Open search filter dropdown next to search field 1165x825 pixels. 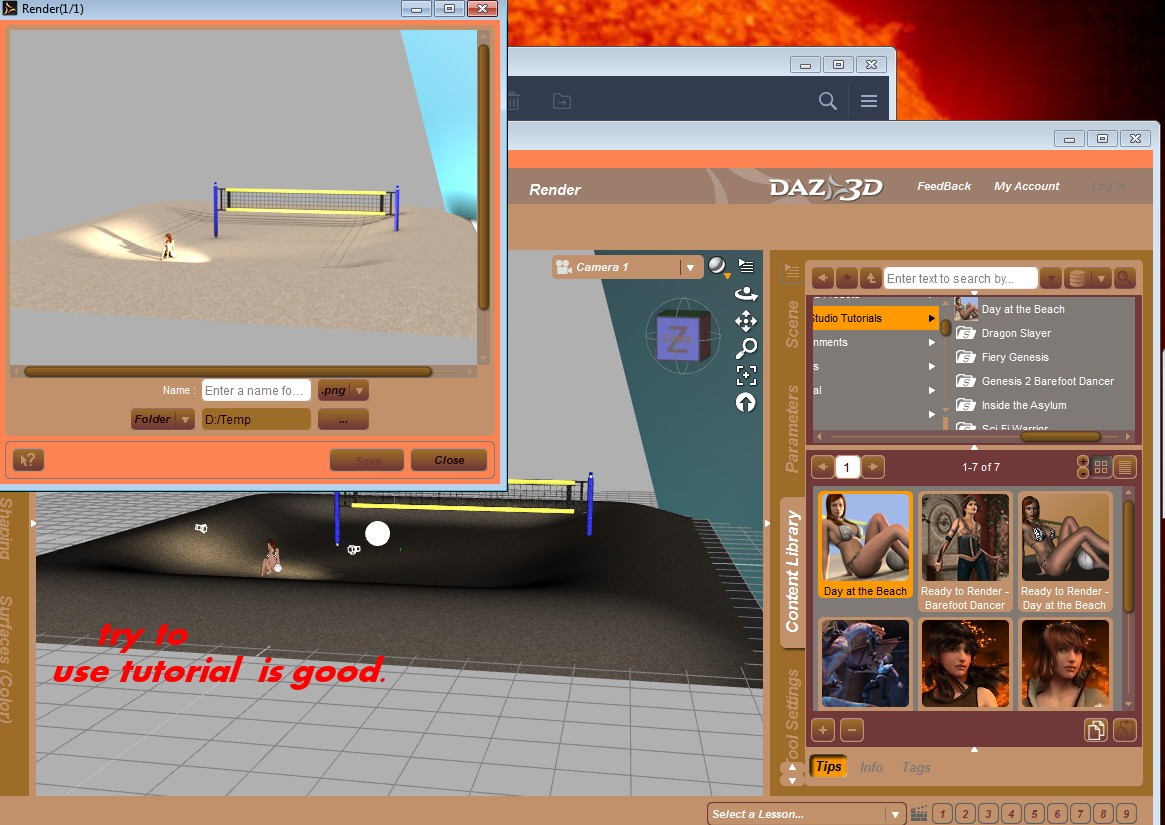[x=1050, y=279]
